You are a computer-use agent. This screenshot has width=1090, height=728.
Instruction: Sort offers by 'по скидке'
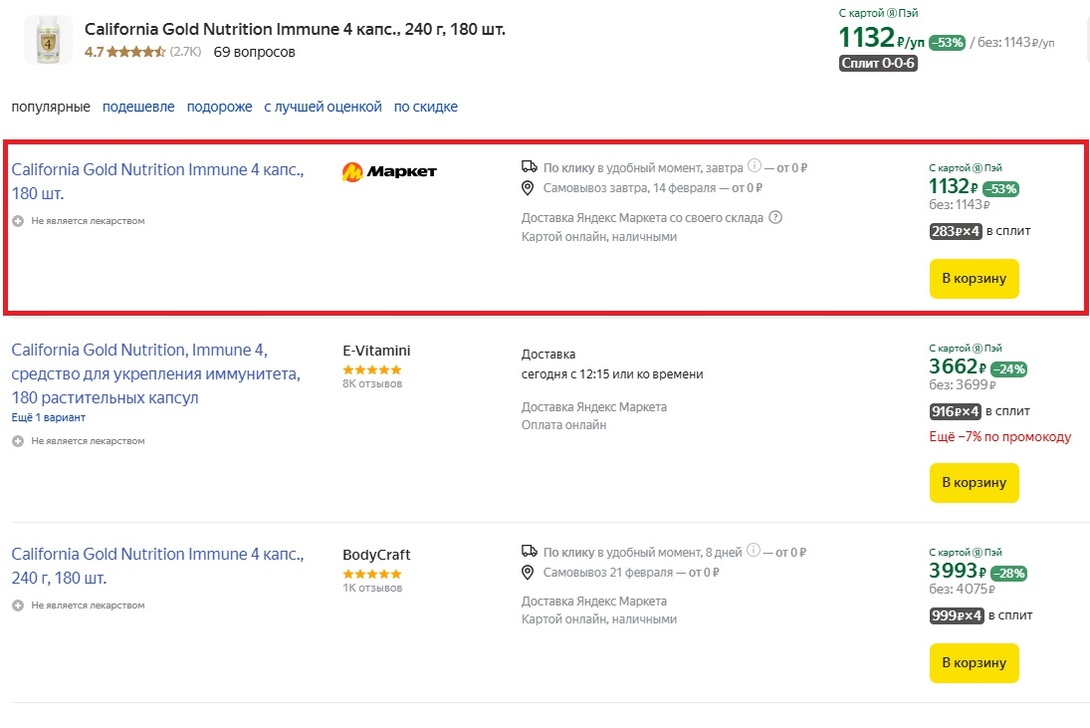click(426, 107)
